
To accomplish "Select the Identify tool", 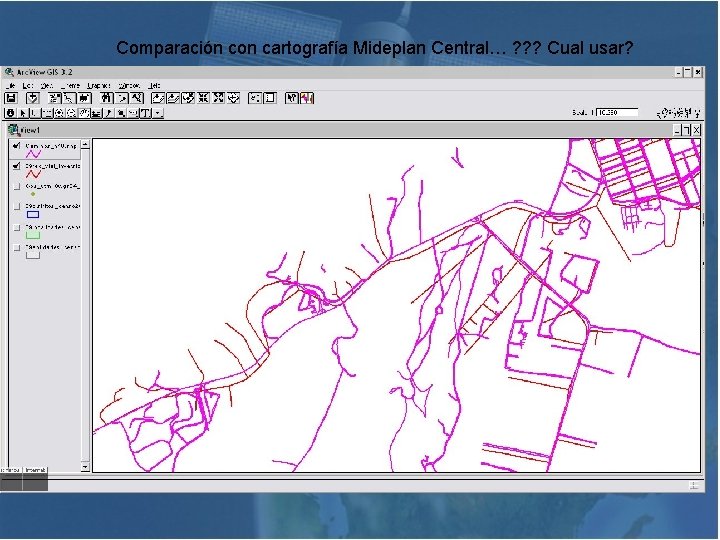I will pyautogui.click(x=10, y=113).
